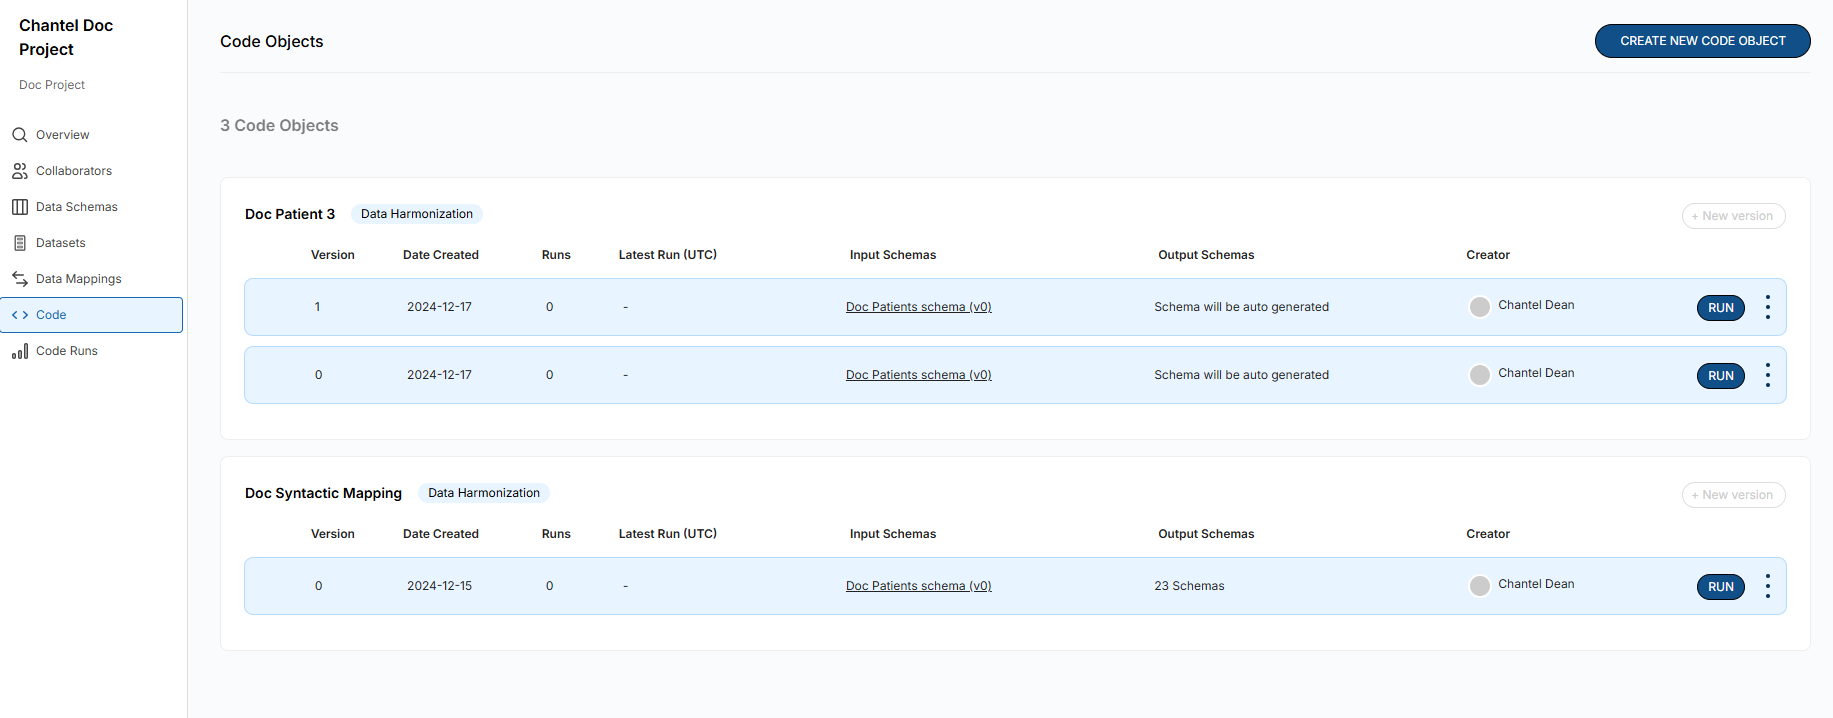Click the Data Schemas columns icon
Viewport: 1833px width, 718px height.
19,207
